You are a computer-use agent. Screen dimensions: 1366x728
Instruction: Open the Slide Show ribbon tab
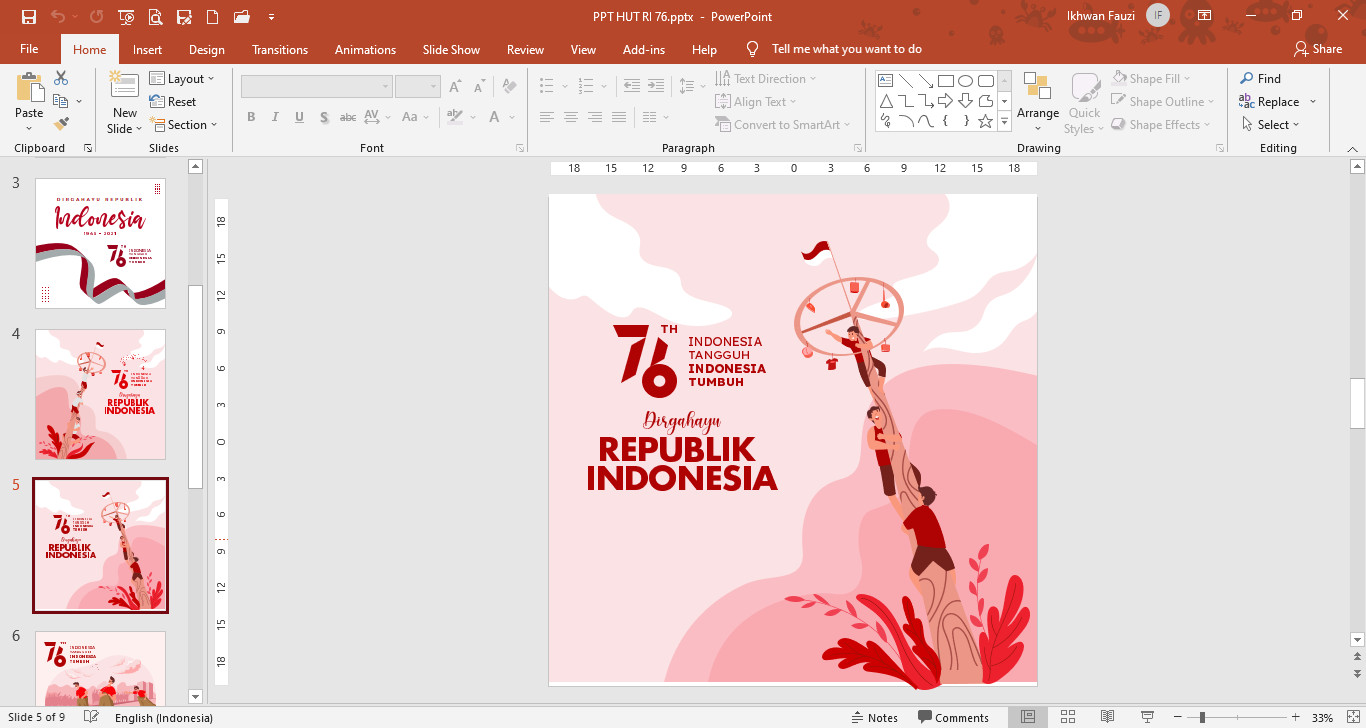(451, 48)
